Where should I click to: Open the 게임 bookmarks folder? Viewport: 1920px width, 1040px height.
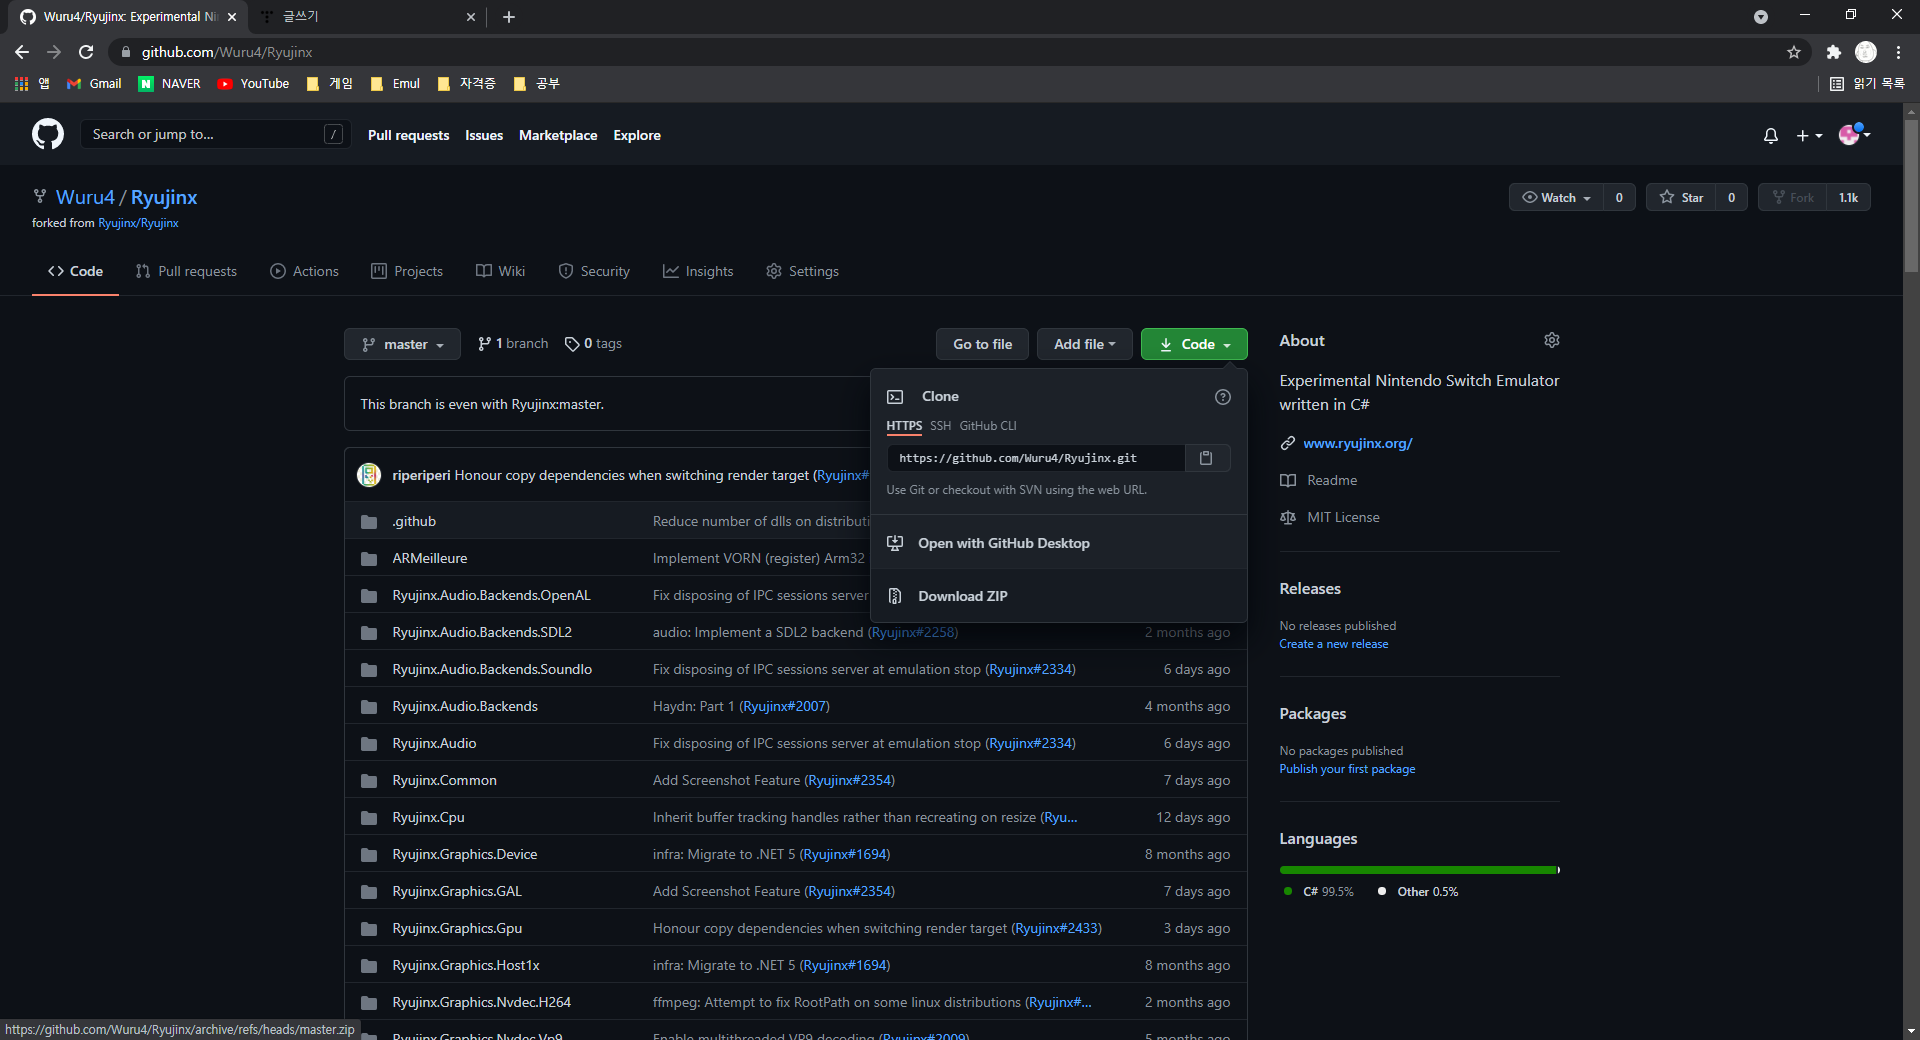pyautogui.click(x=329, y=84)
